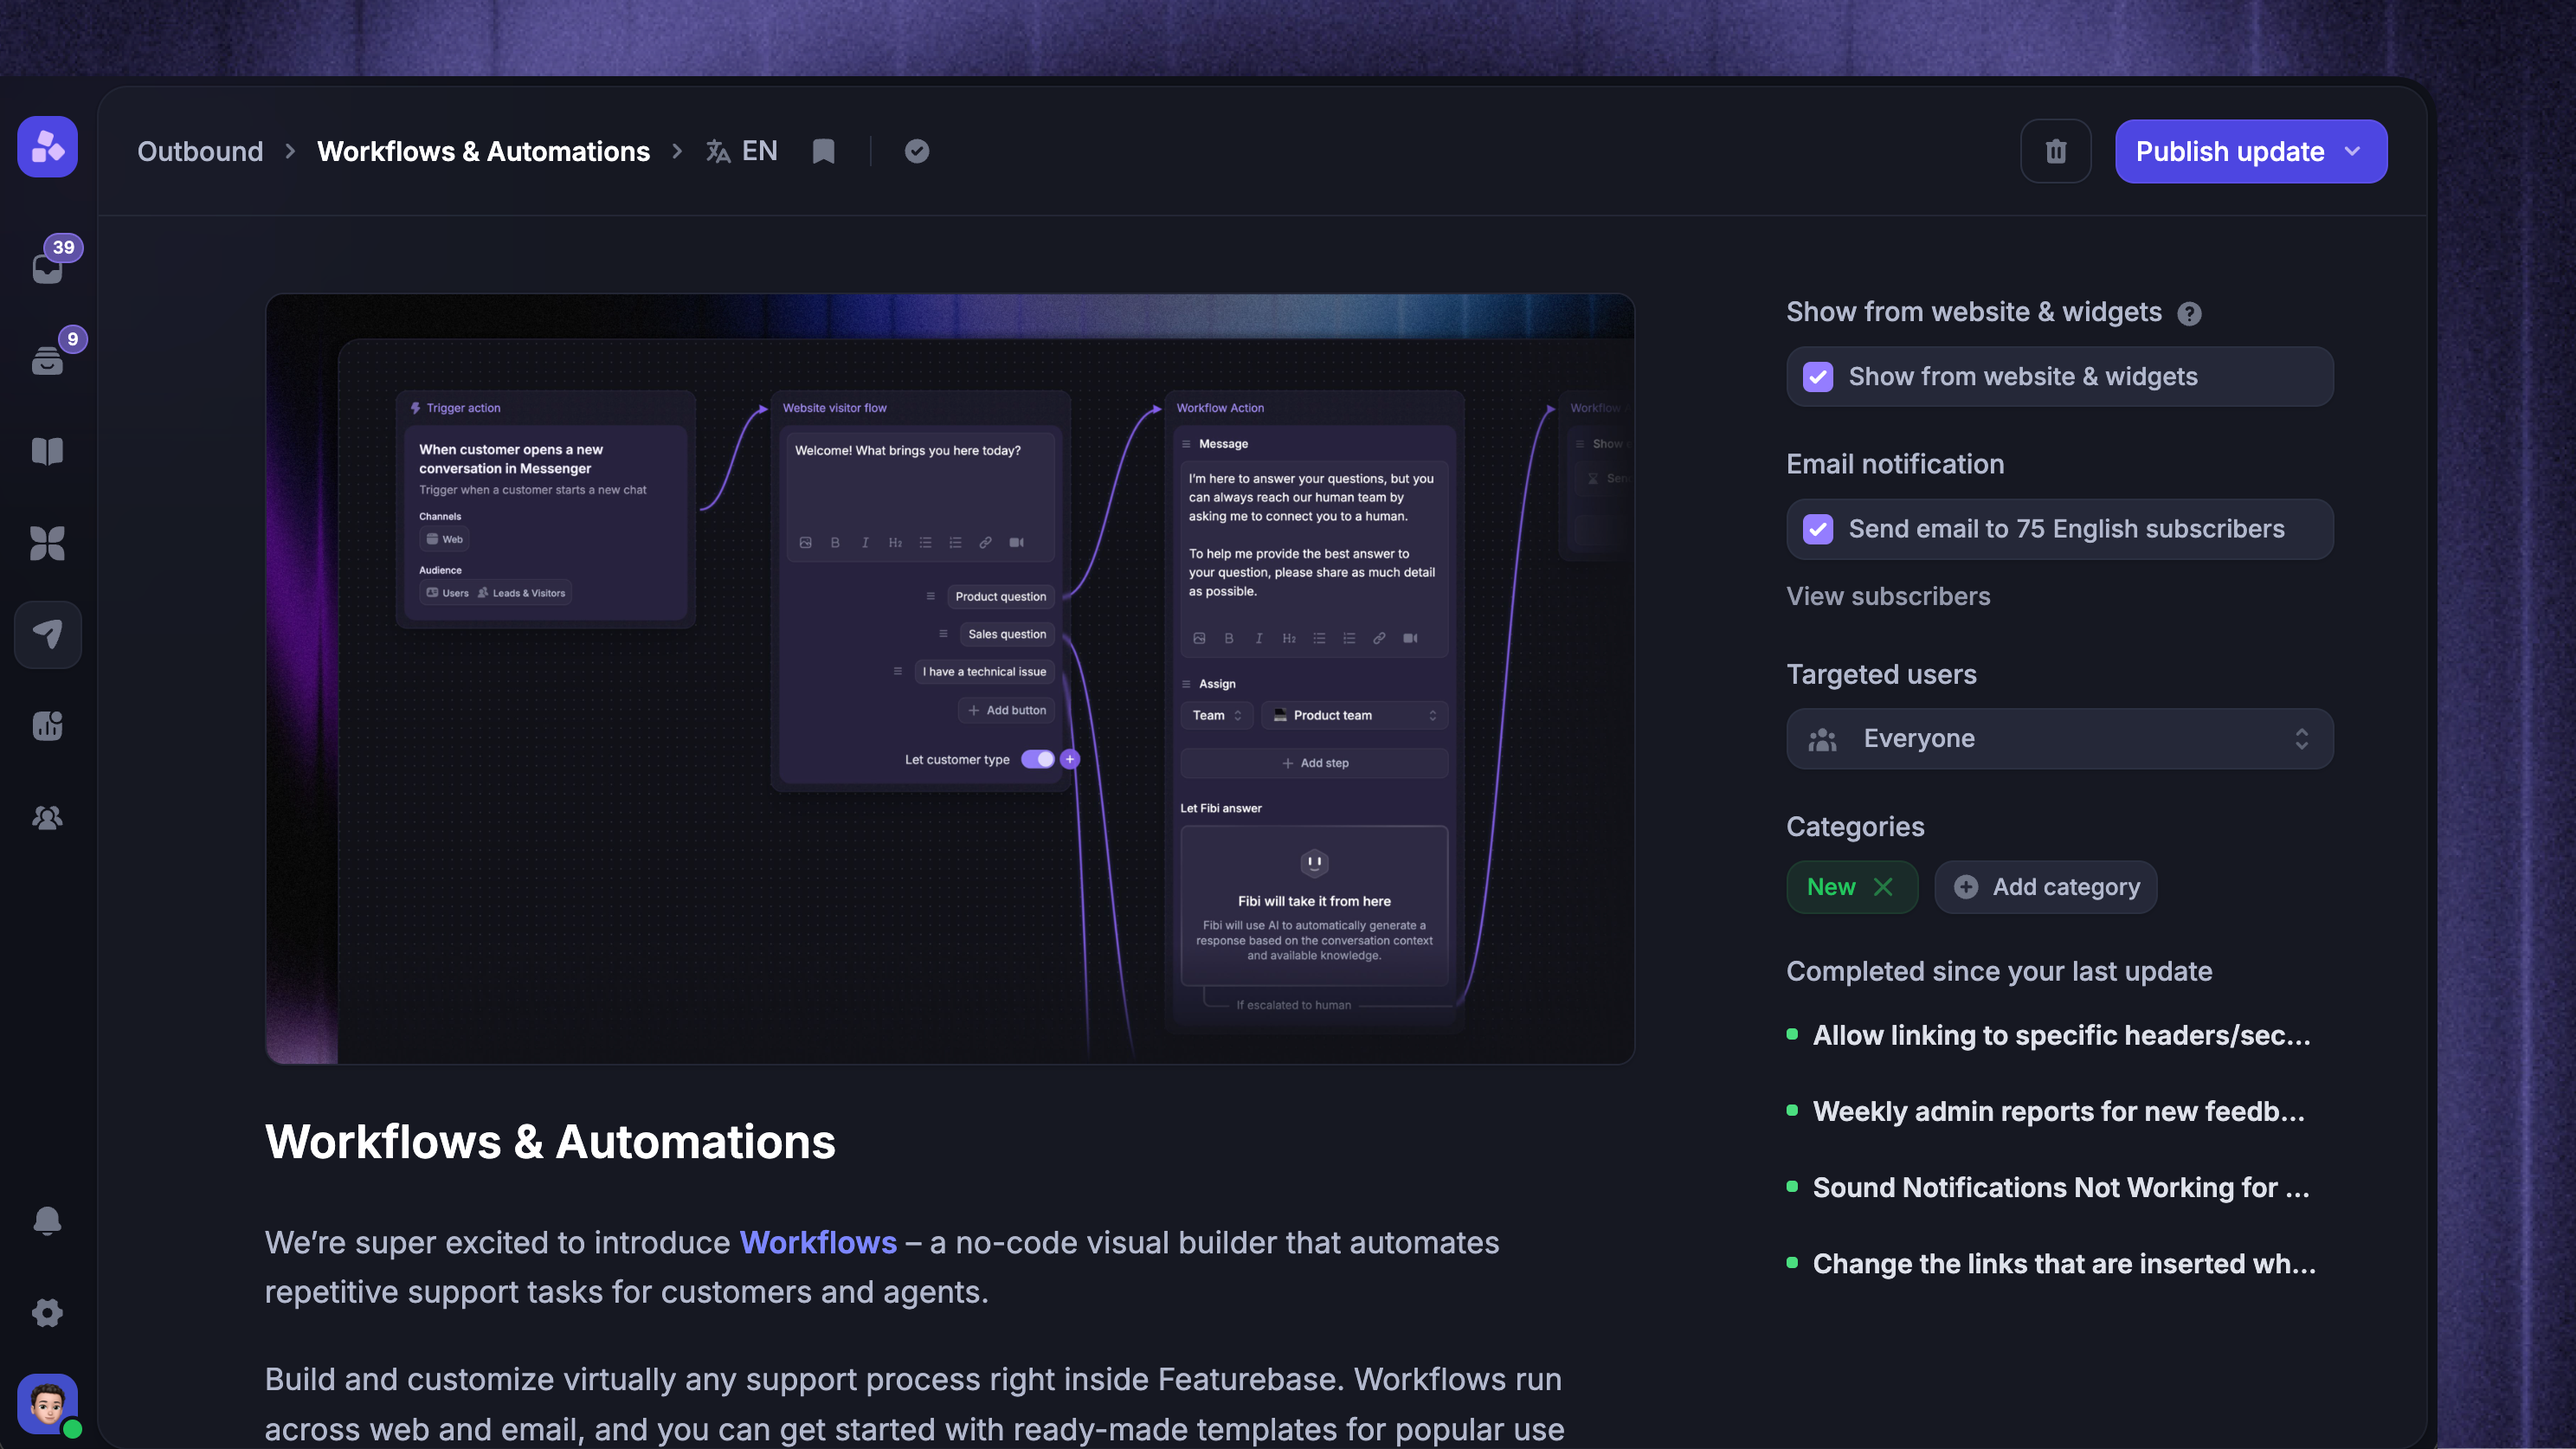Click the help question mark icon
The width and height of the screenshot is (2576, 1449).
[x=2189, y=314]
